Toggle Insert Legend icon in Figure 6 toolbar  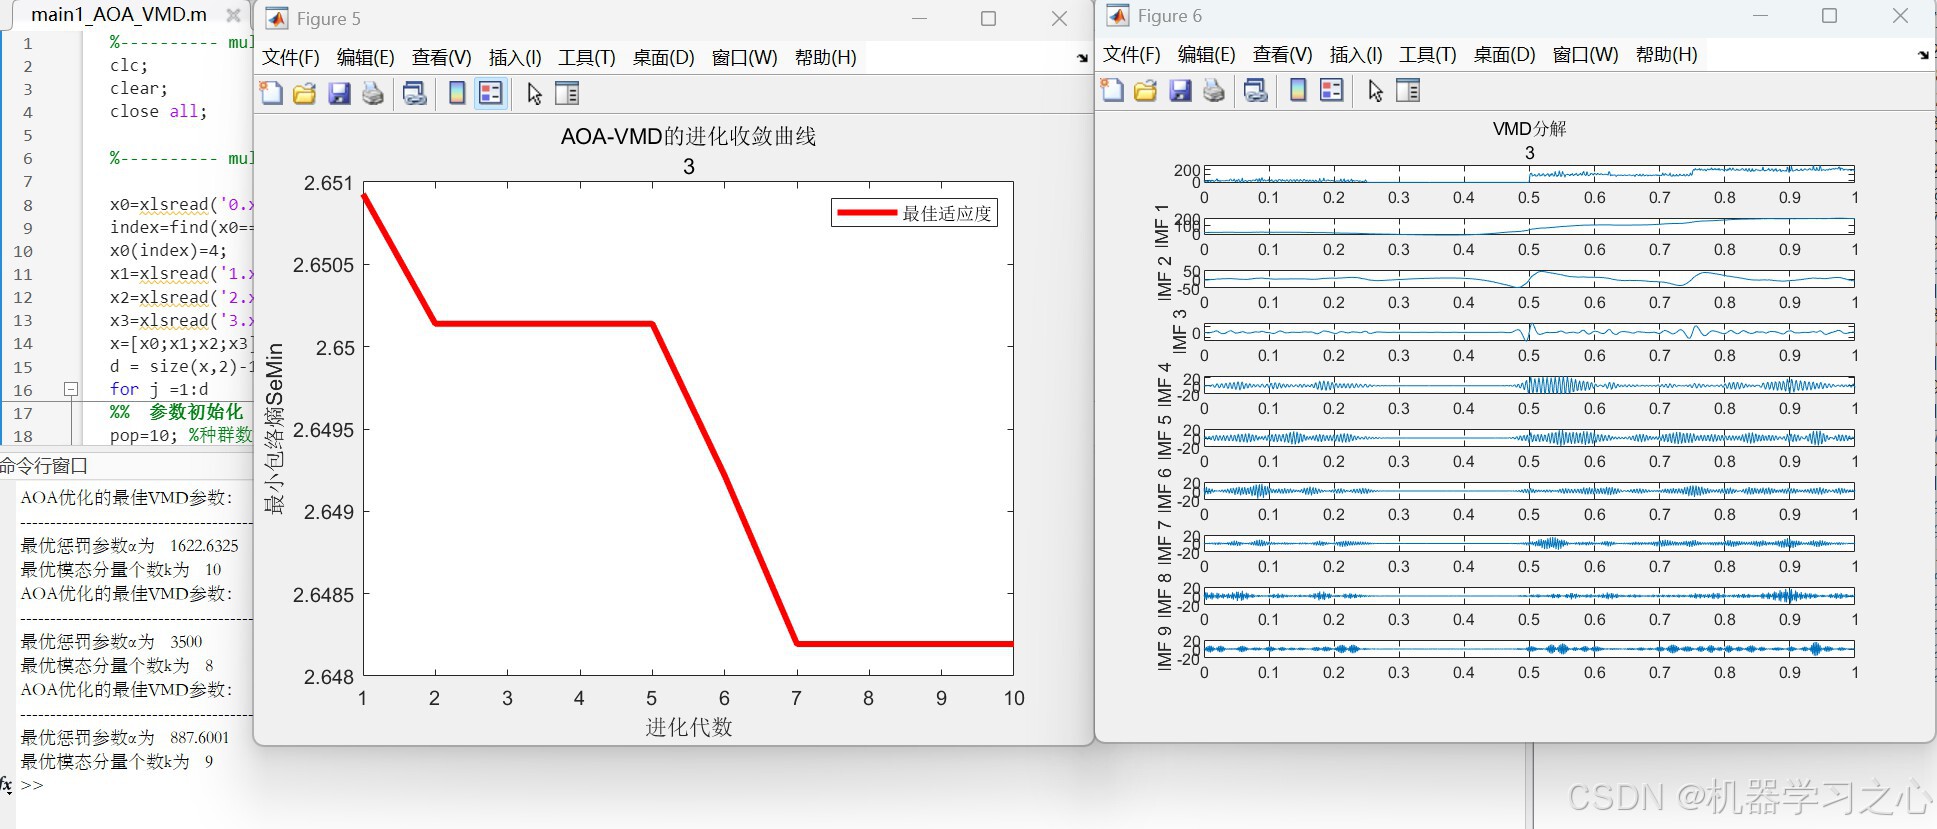point(1332,91)
